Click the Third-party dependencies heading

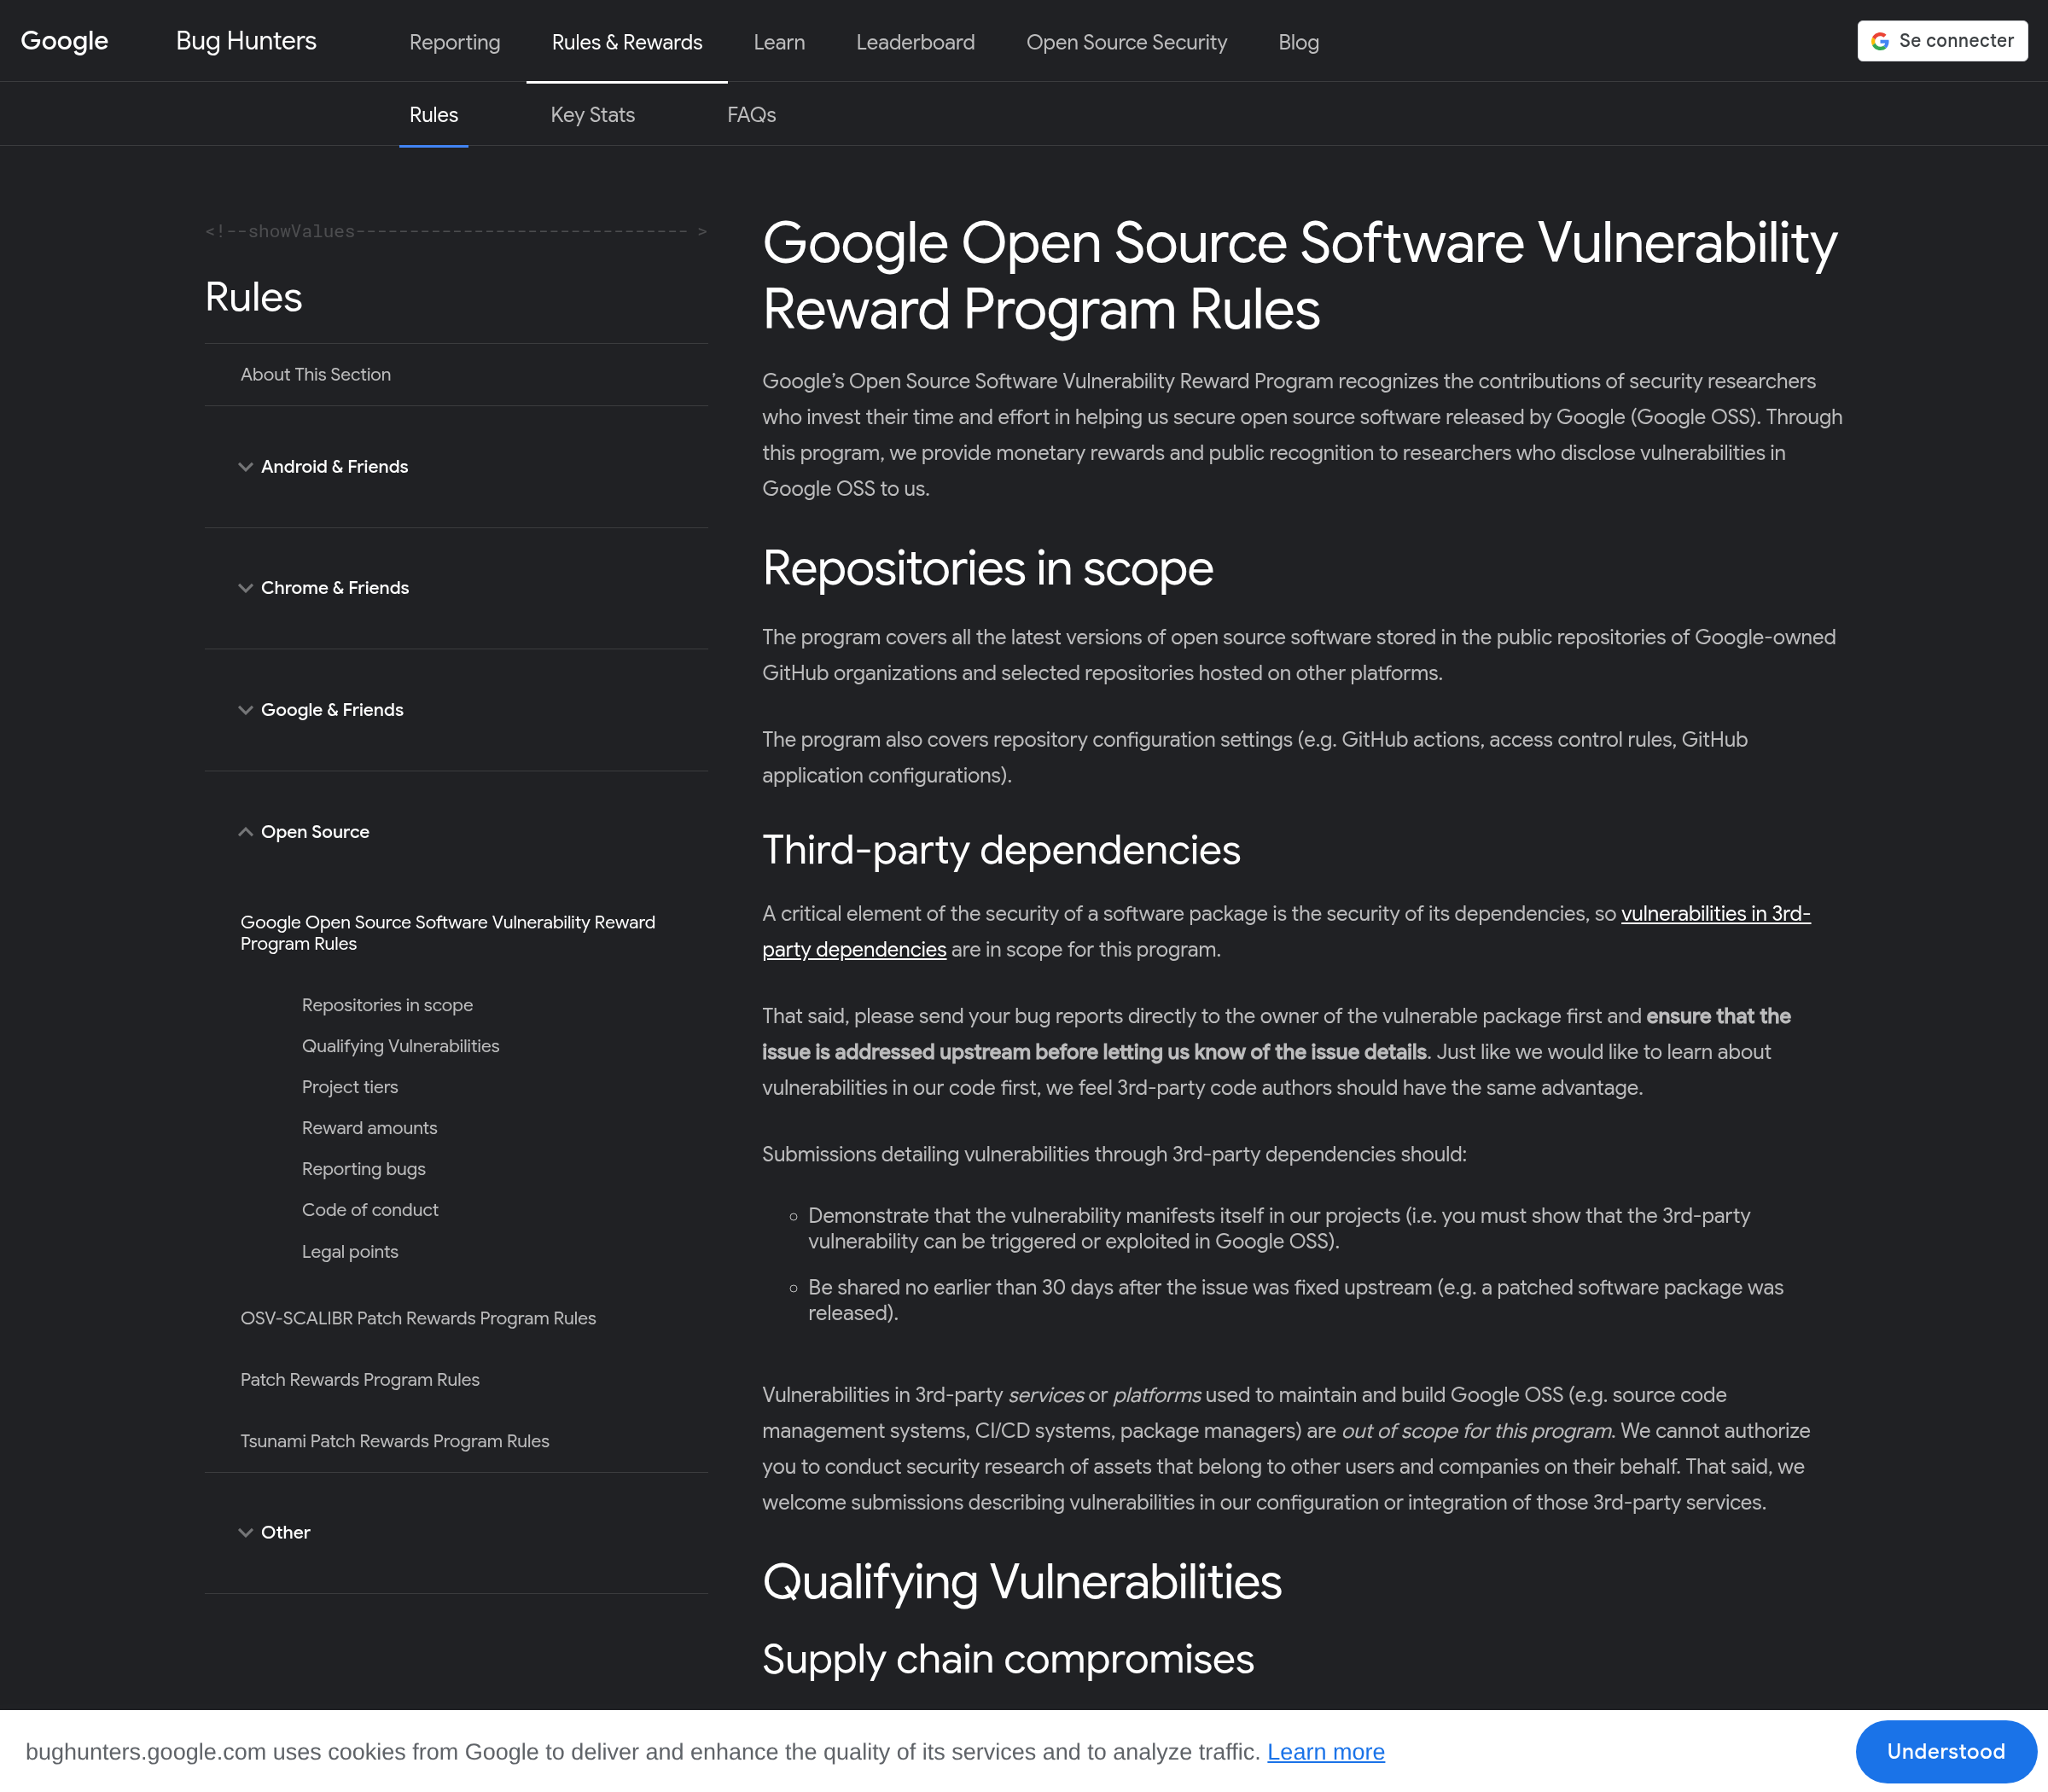click(1001, 850)
